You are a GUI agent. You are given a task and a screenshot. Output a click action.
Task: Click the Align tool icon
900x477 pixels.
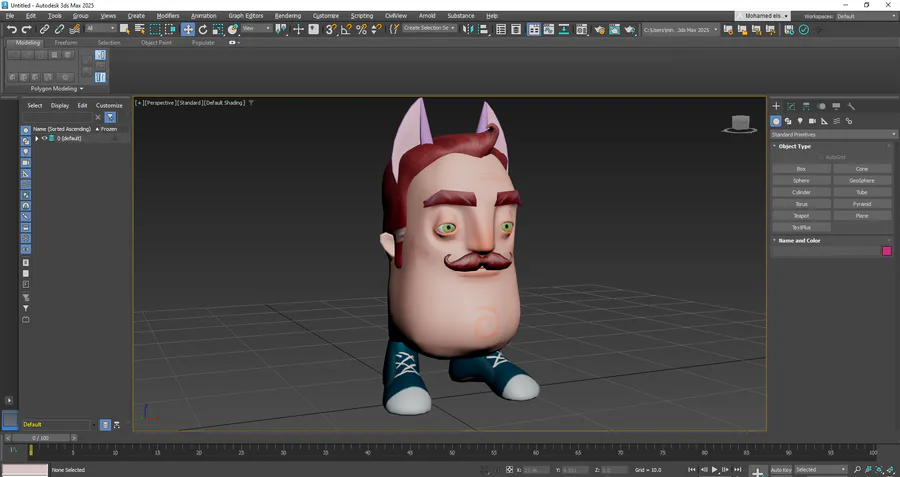tap(483, 29)
